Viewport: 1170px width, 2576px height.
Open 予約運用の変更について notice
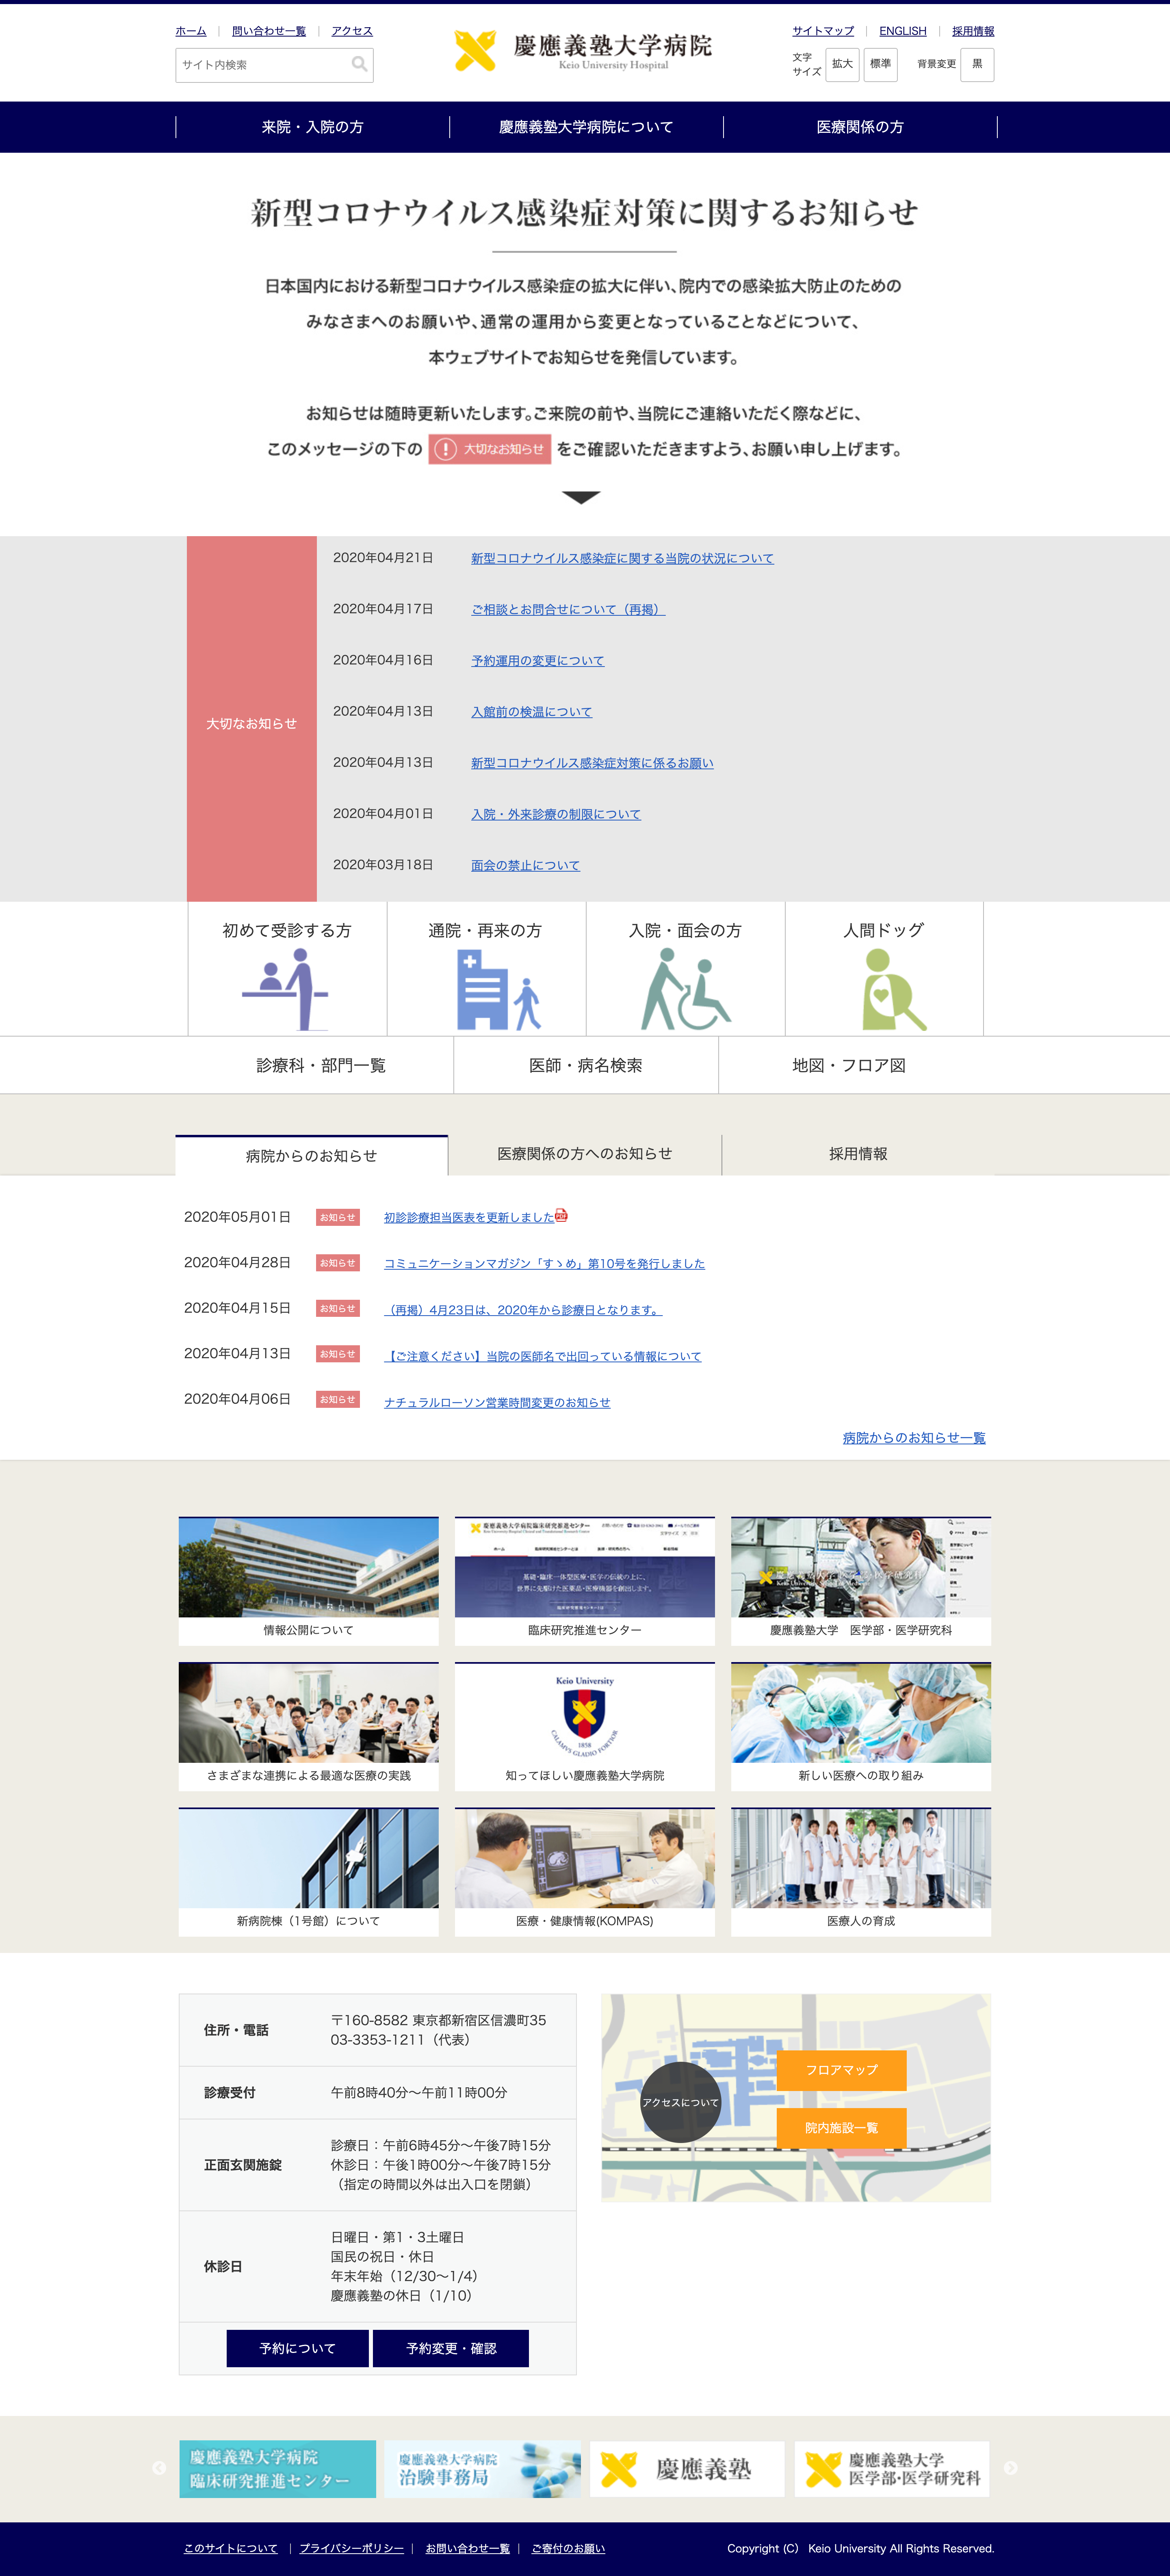(538, 660)
